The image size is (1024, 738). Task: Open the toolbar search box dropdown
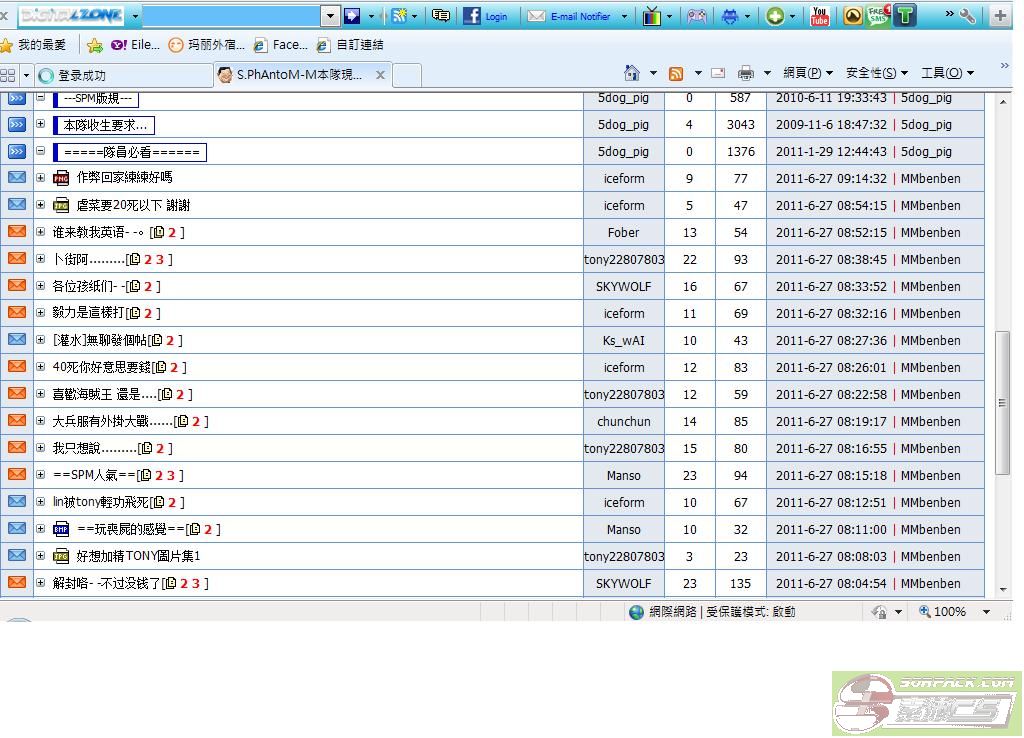coord(330,16)
